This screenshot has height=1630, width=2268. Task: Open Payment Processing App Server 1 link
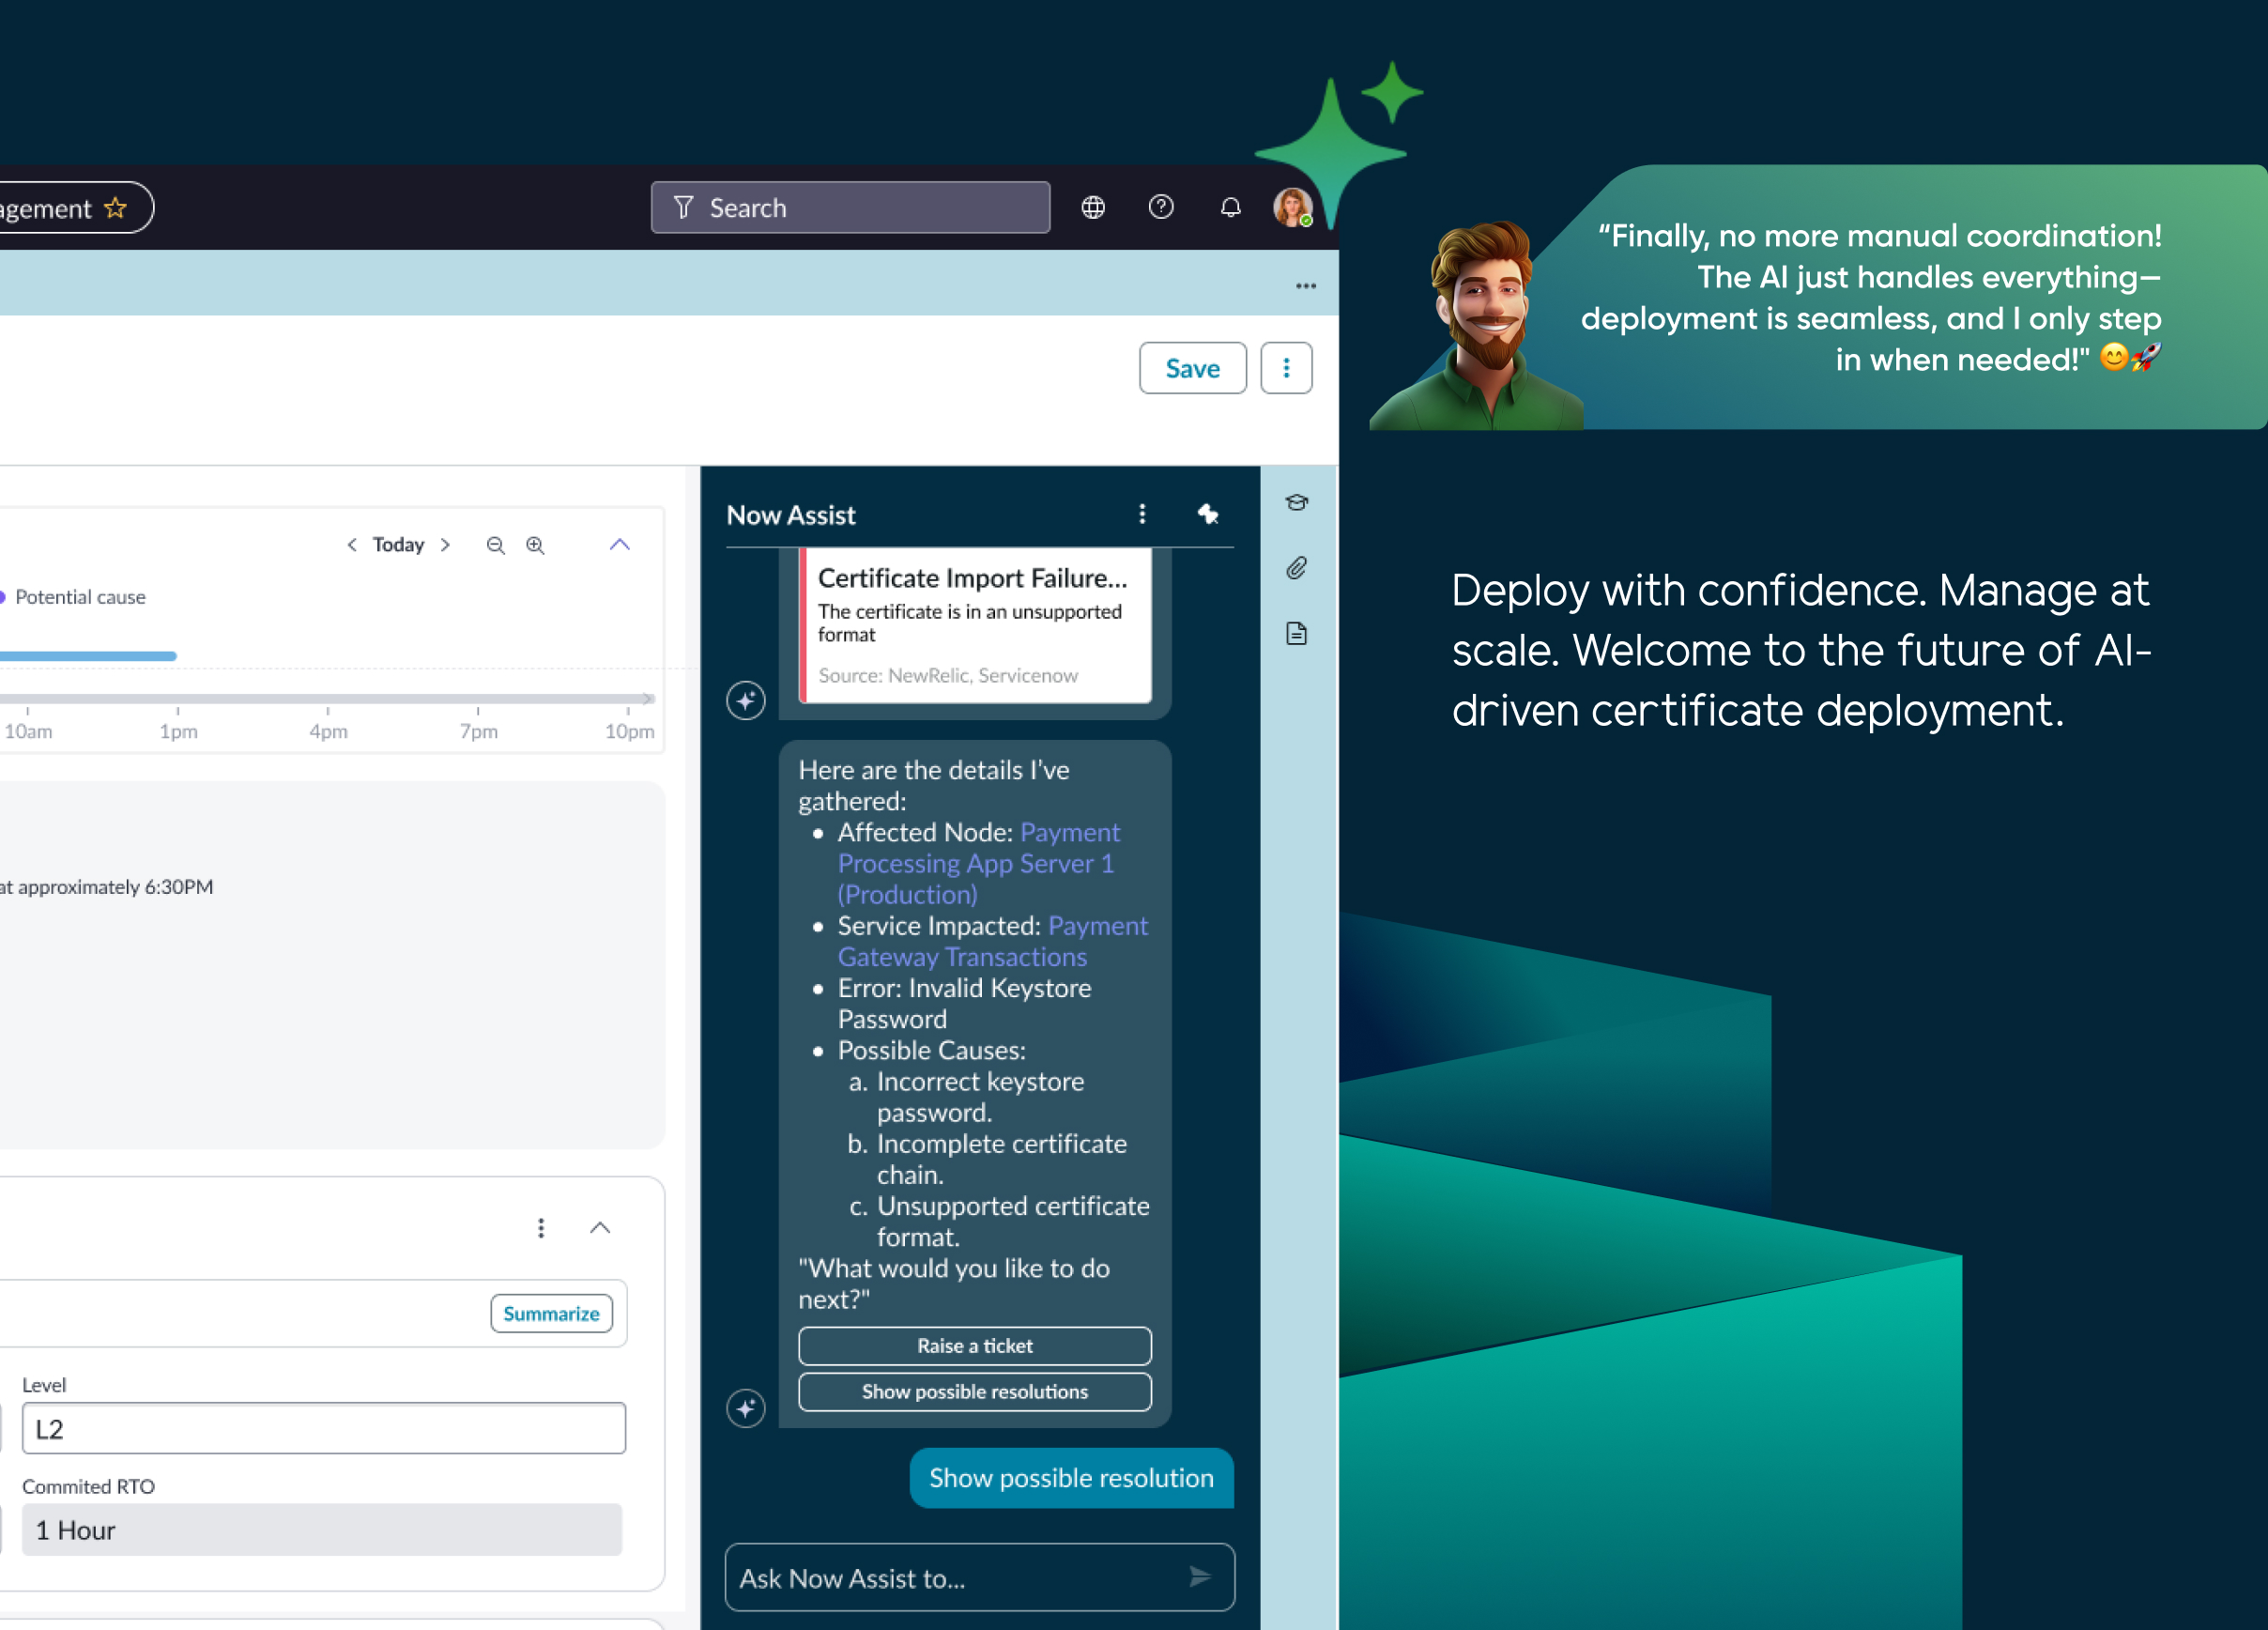click(979, 863)
